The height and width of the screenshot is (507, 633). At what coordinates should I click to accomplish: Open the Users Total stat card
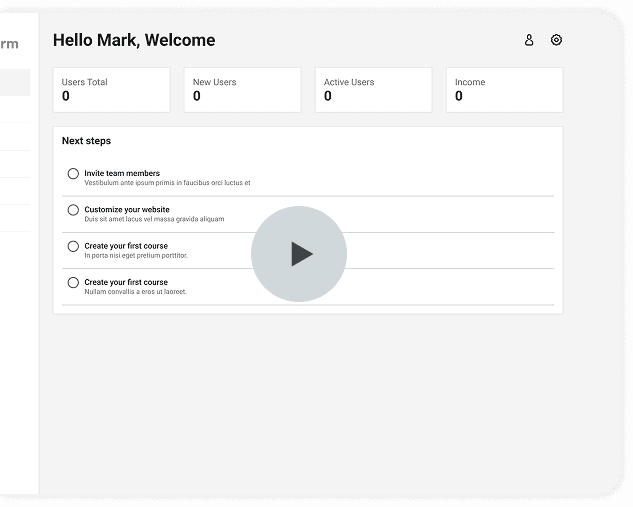pos(111,90)
